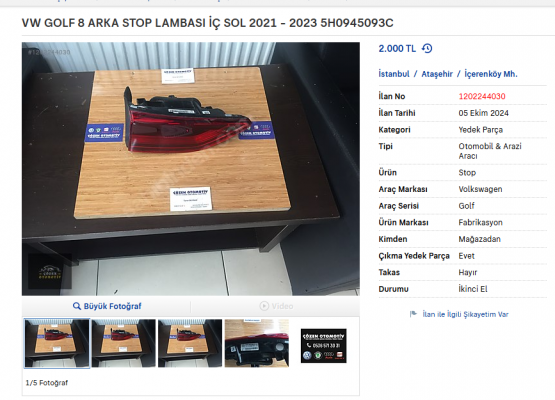Image resolution: width=555 pixels, height=400 pixels.
Task: Open the İçerenköy Mh. neighborhood link
Action: pos(491,74)
